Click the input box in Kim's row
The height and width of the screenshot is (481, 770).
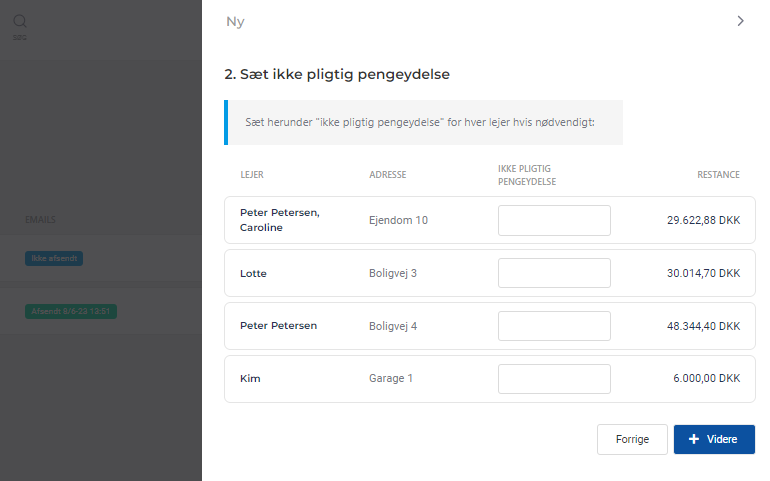(554, 379)
